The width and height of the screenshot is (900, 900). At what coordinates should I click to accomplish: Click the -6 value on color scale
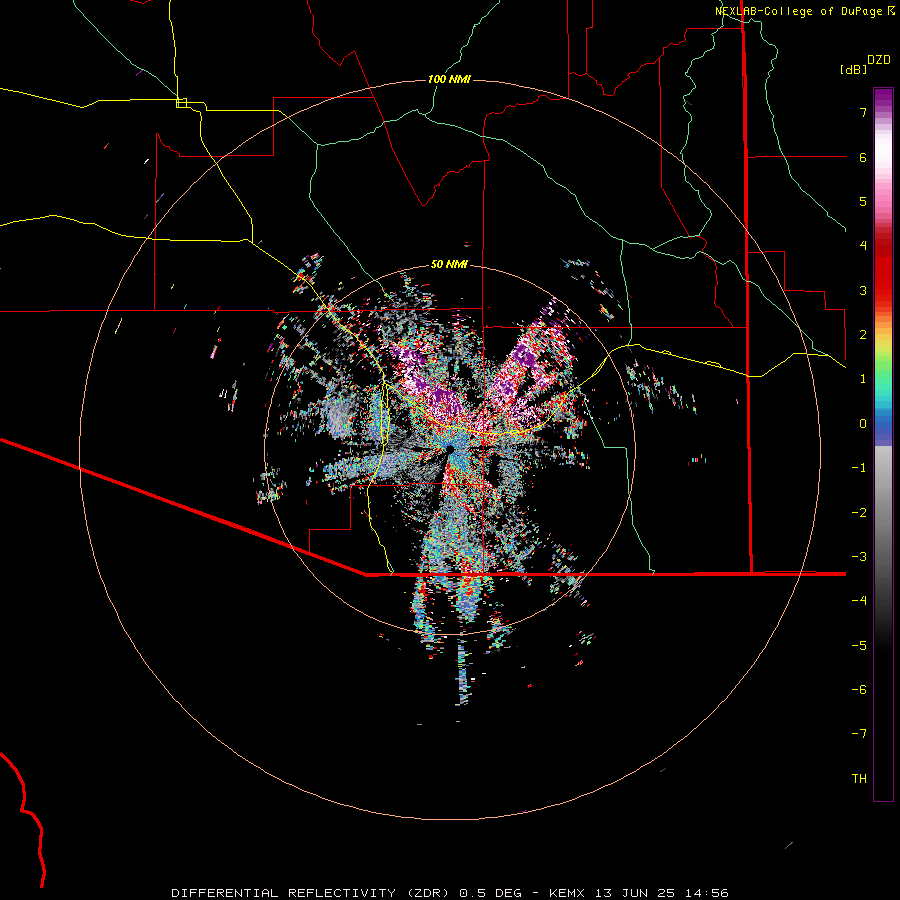[859, 690]
